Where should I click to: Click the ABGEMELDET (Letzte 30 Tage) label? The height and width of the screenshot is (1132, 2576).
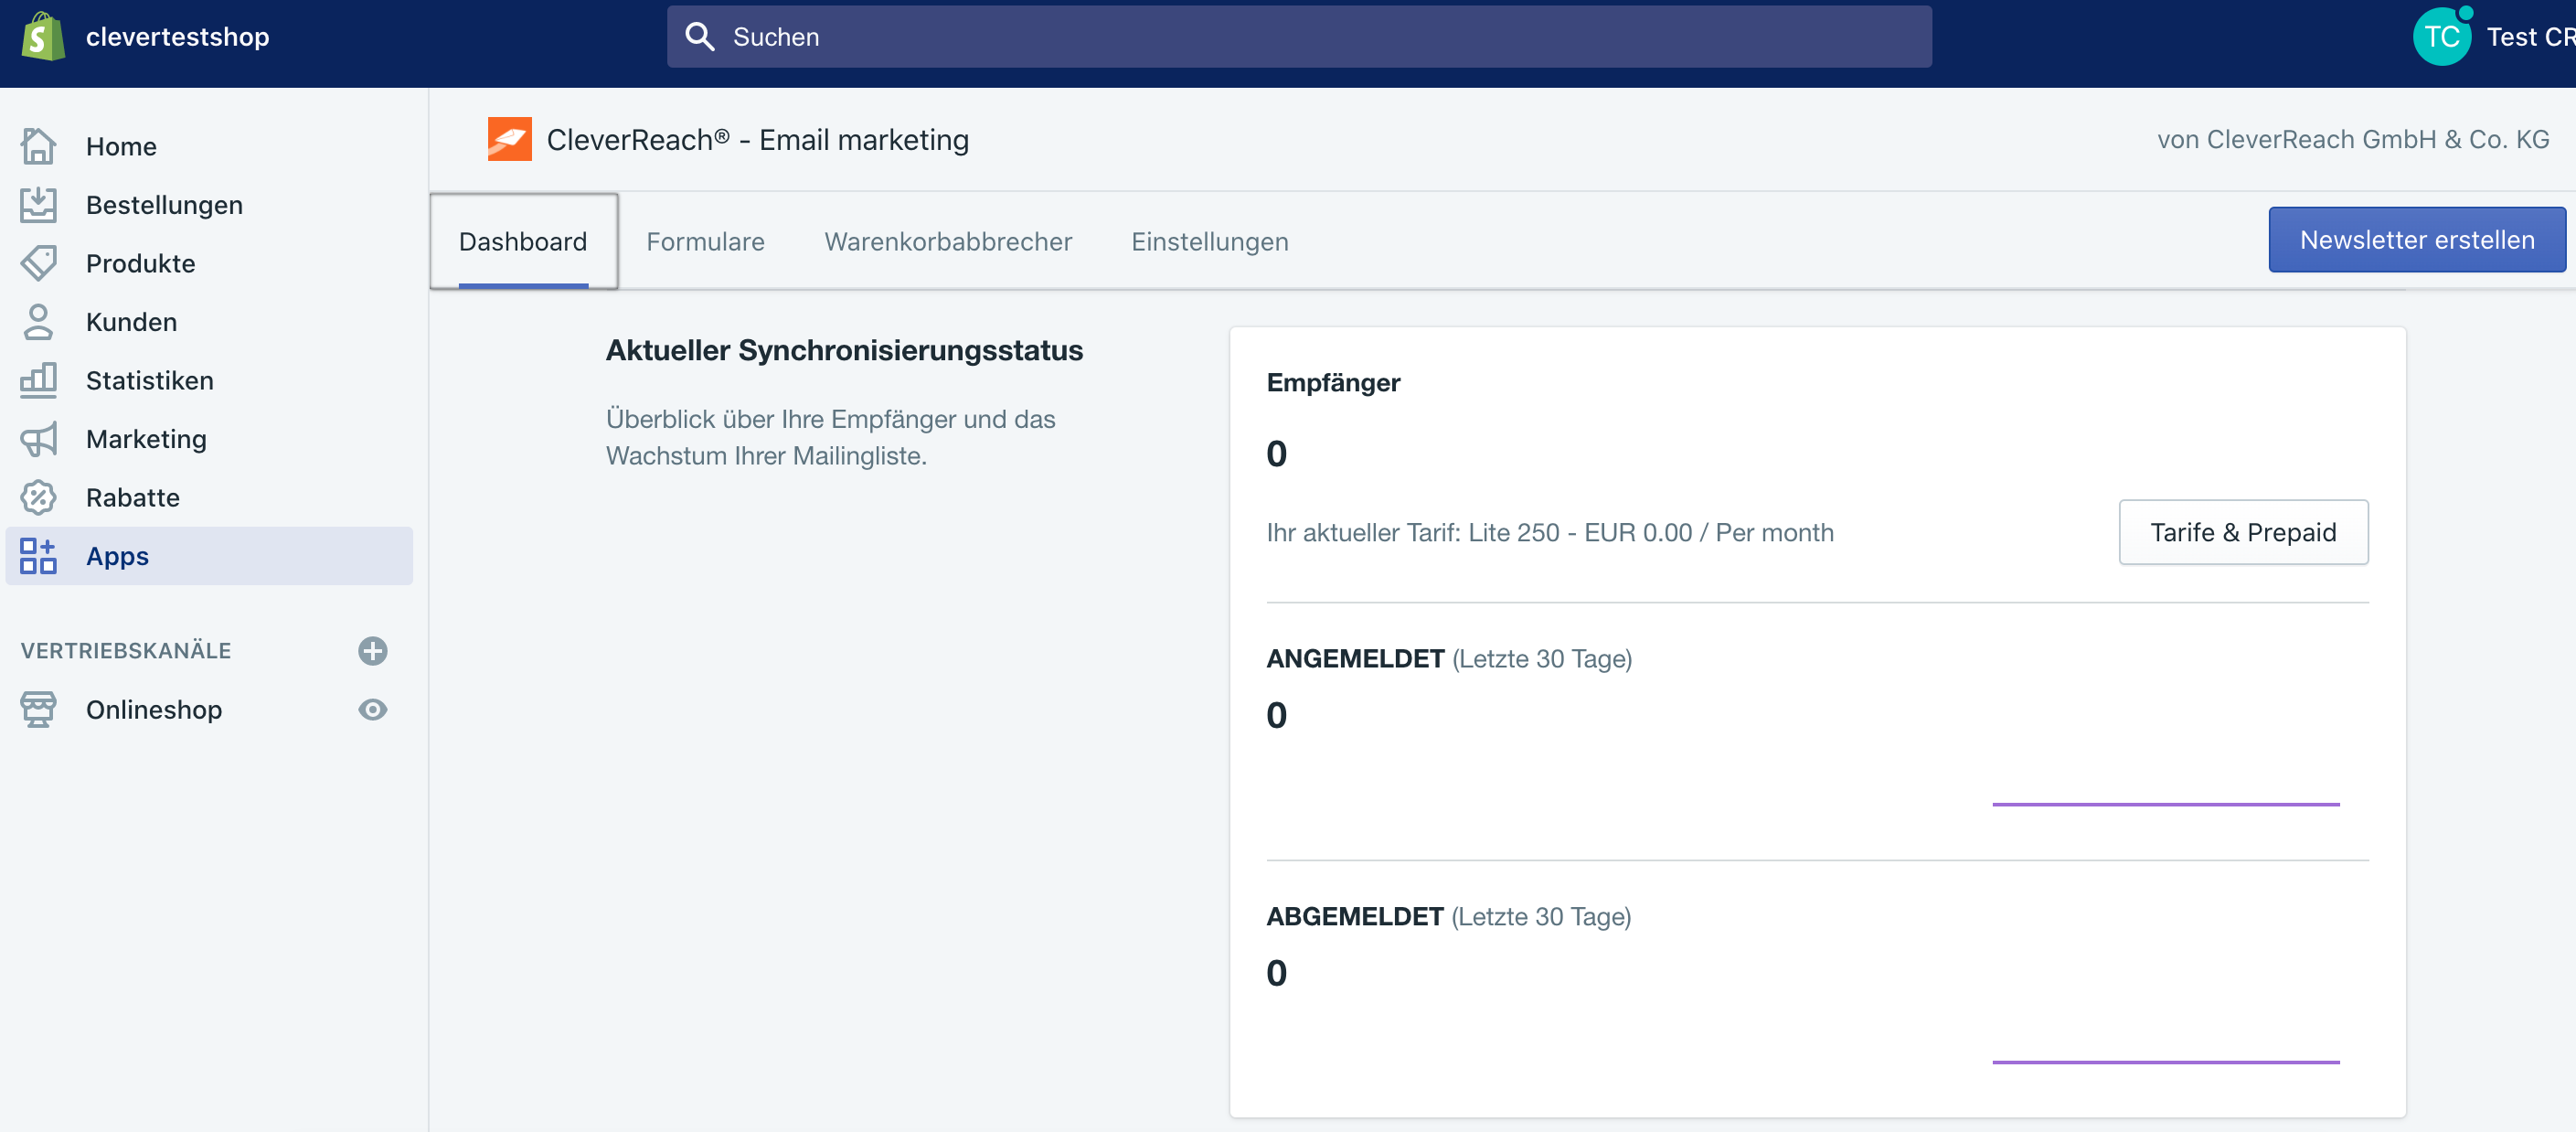click(x=1448, y=917)
